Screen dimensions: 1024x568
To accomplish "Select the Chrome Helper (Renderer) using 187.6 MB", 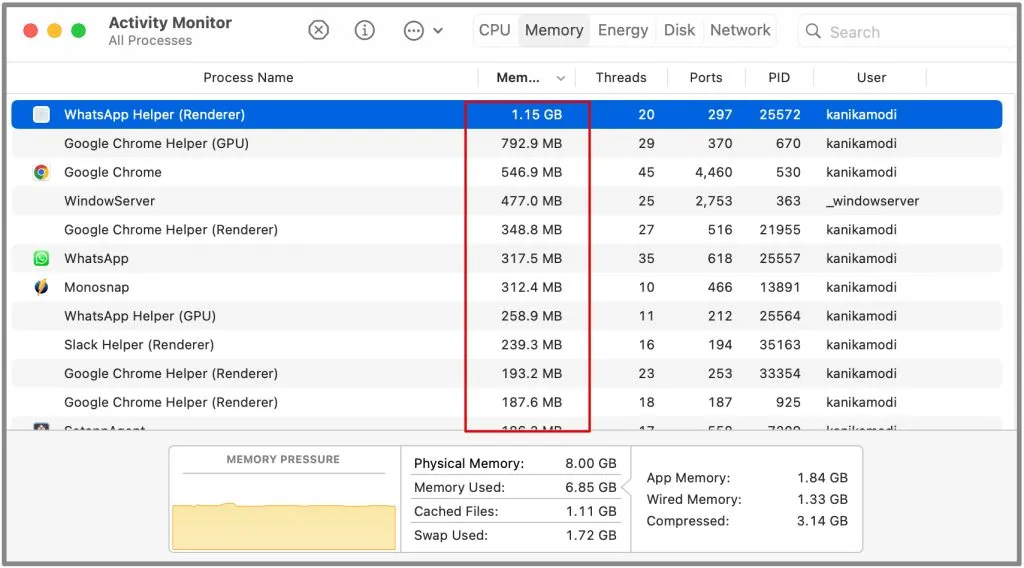I will (x=170, y=402).
